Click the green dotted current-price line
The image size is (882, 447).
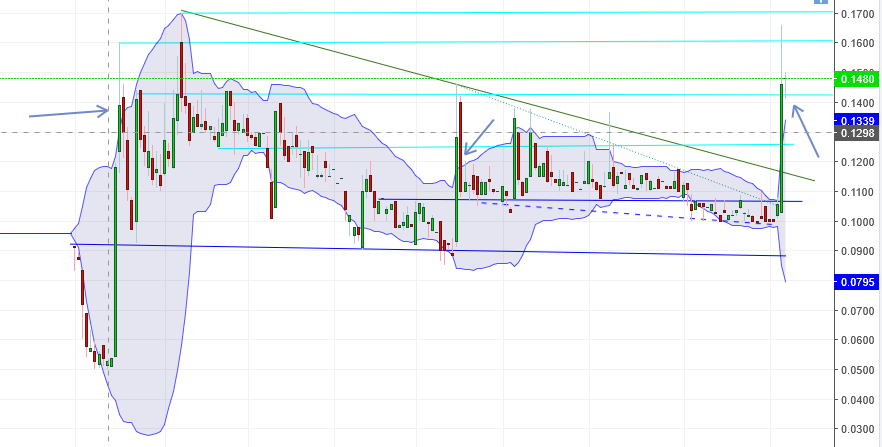[416, 79]
